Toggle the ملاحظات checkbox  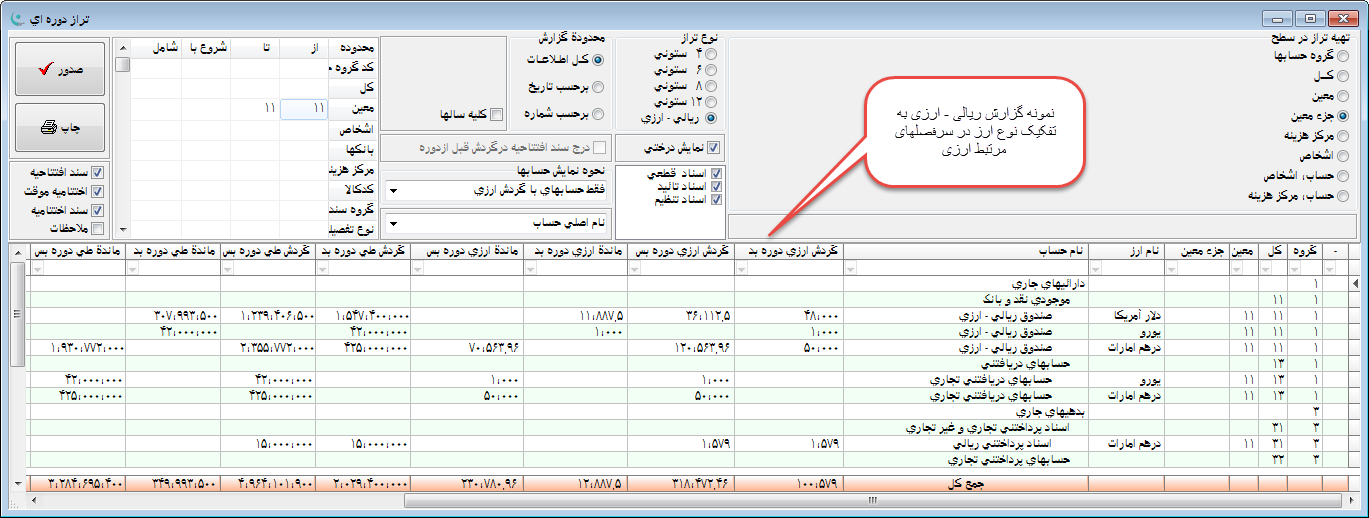point(97,228)
